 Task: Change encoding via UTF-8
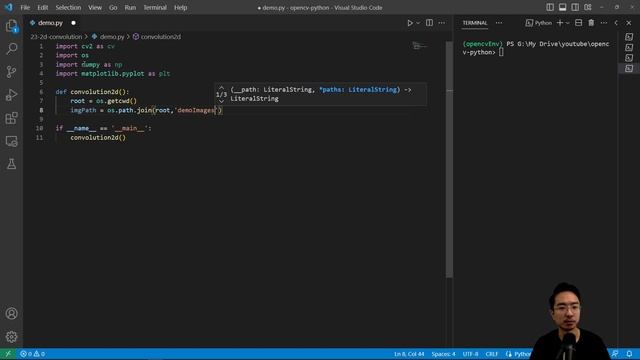click(x=470, y=354)
